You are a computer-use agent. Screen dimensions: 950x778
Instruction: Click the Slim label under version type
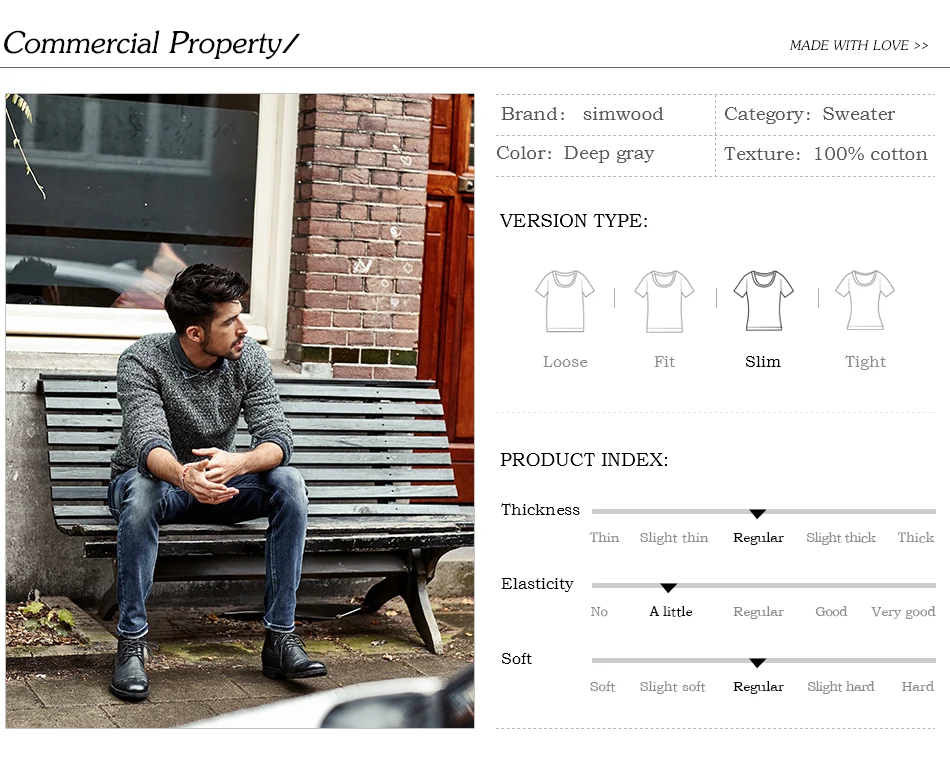point(763,362)
